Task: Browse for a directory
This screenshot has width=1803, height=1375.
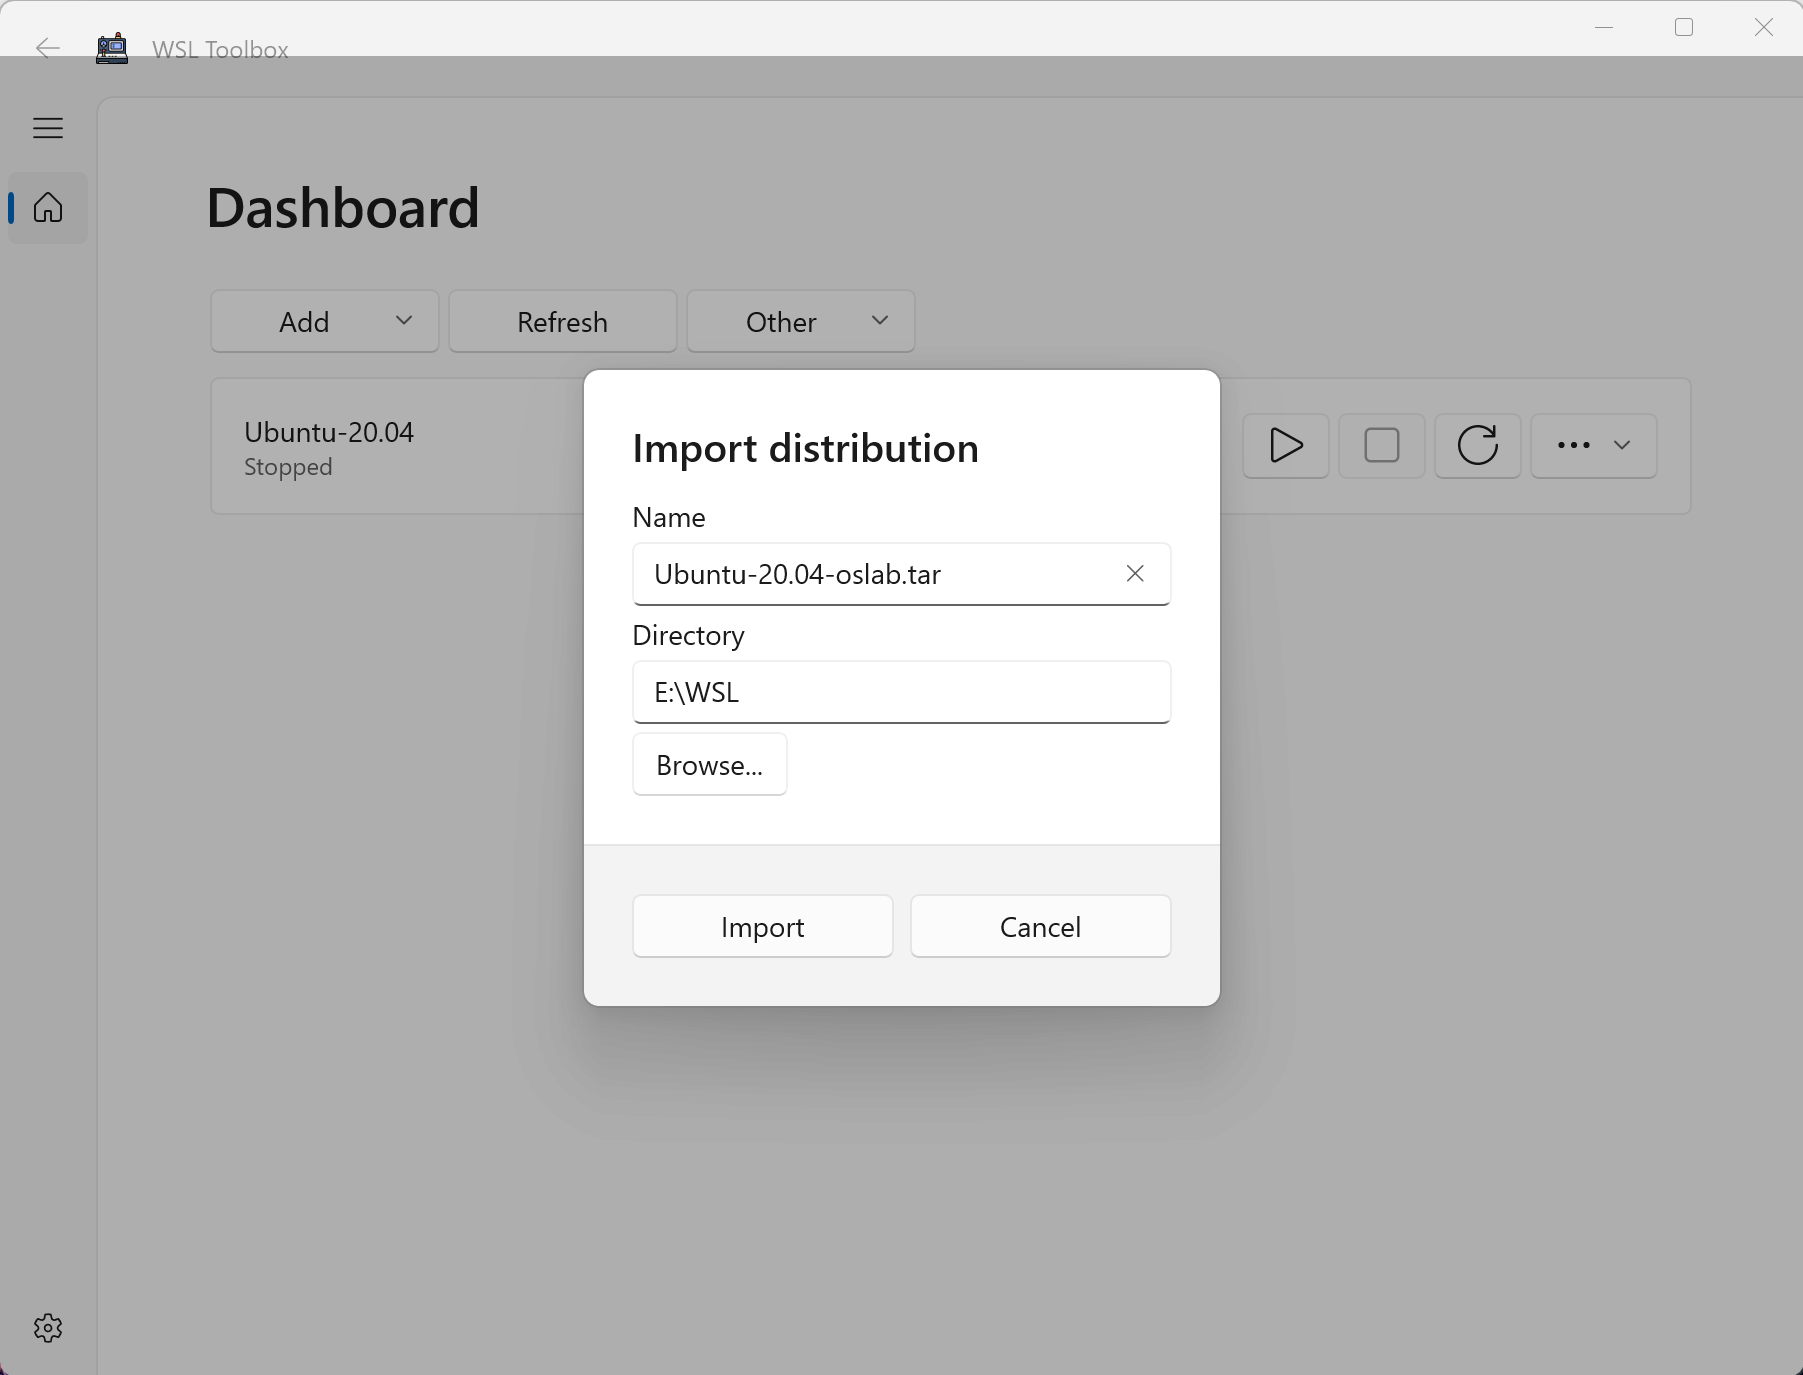Action: 709,765
